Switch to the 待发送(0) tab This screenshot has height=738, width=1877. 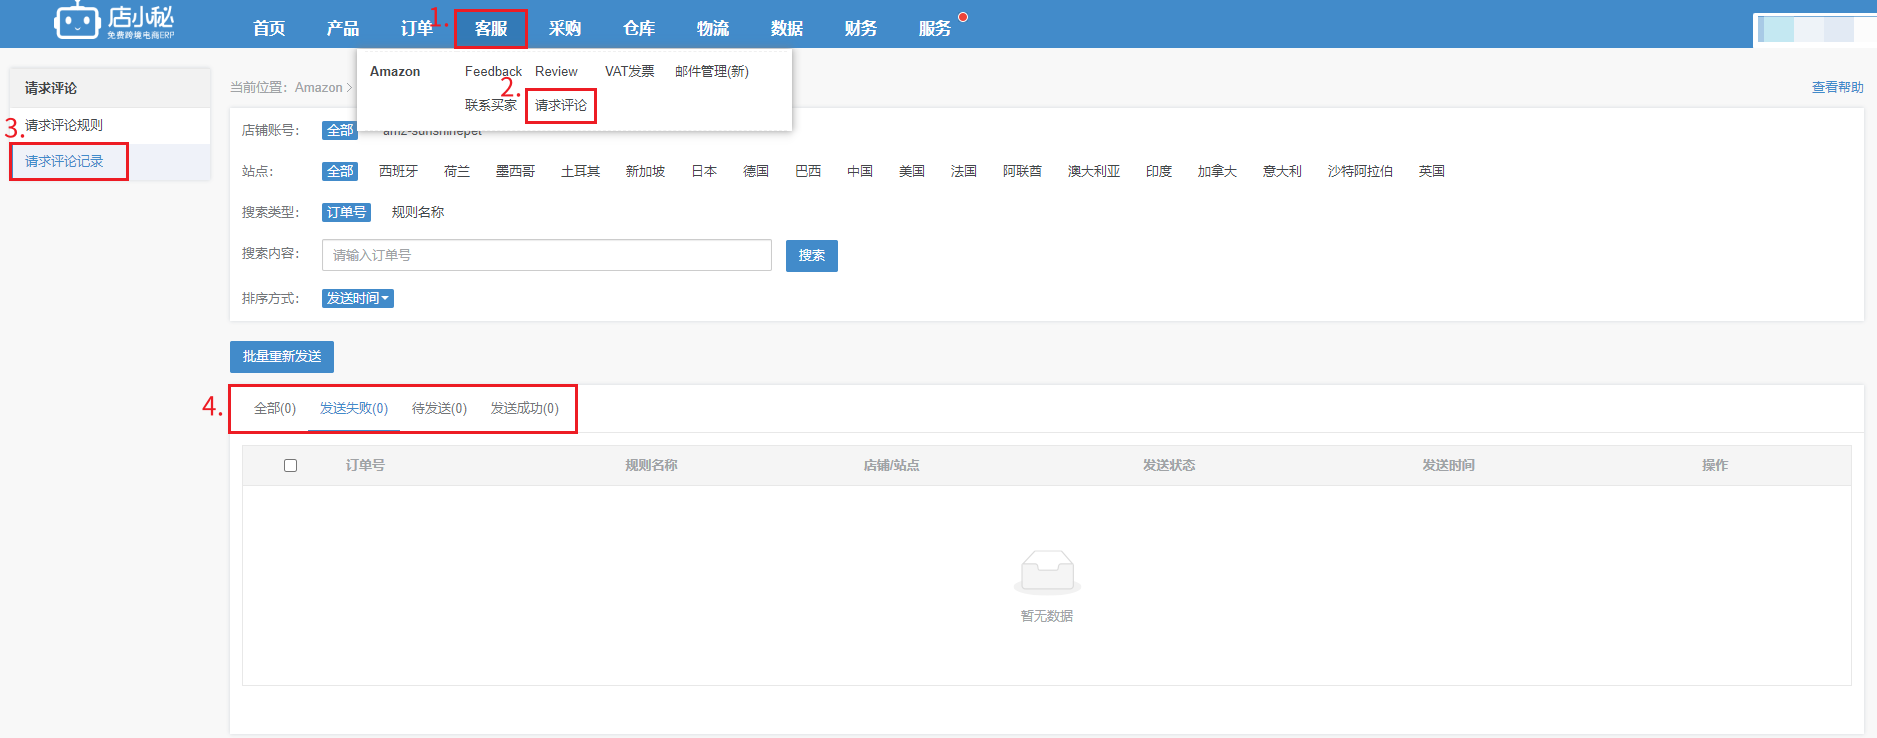click(440, 408)
